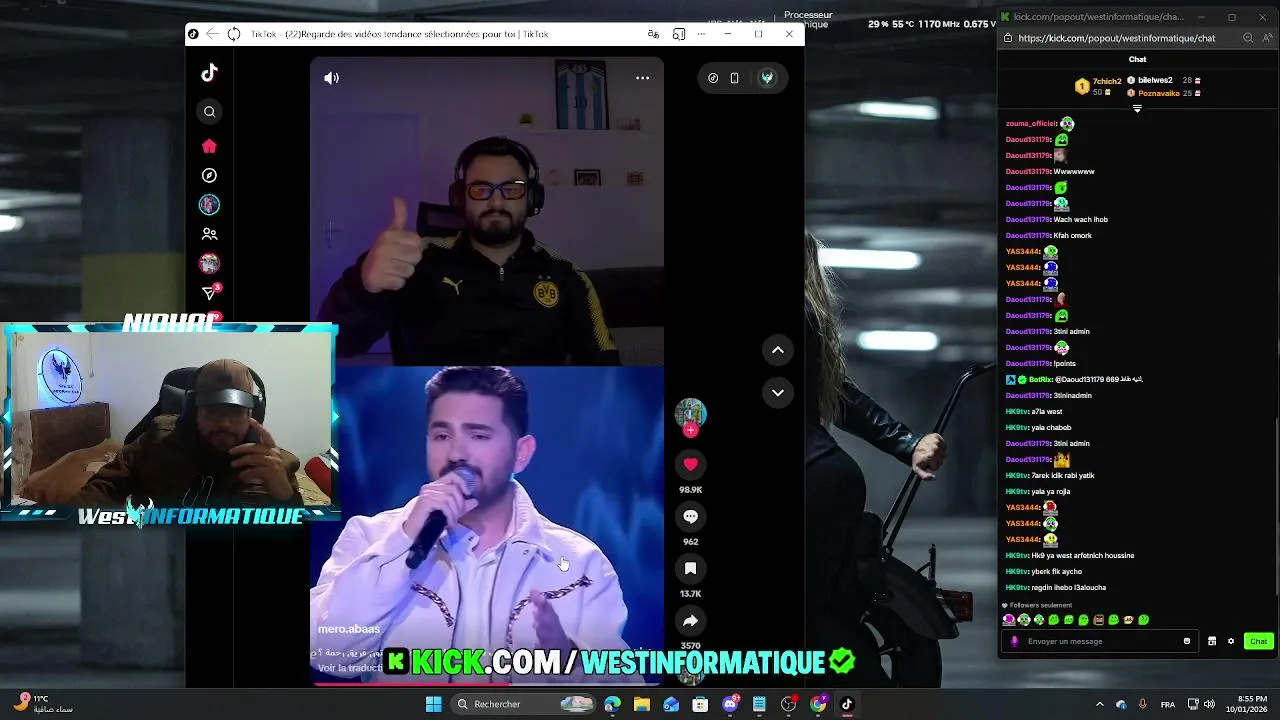Open 7chich2 top gifter entry
Image resolution: width=1280 pixels, height=720 pixels.
point(1098,86)
